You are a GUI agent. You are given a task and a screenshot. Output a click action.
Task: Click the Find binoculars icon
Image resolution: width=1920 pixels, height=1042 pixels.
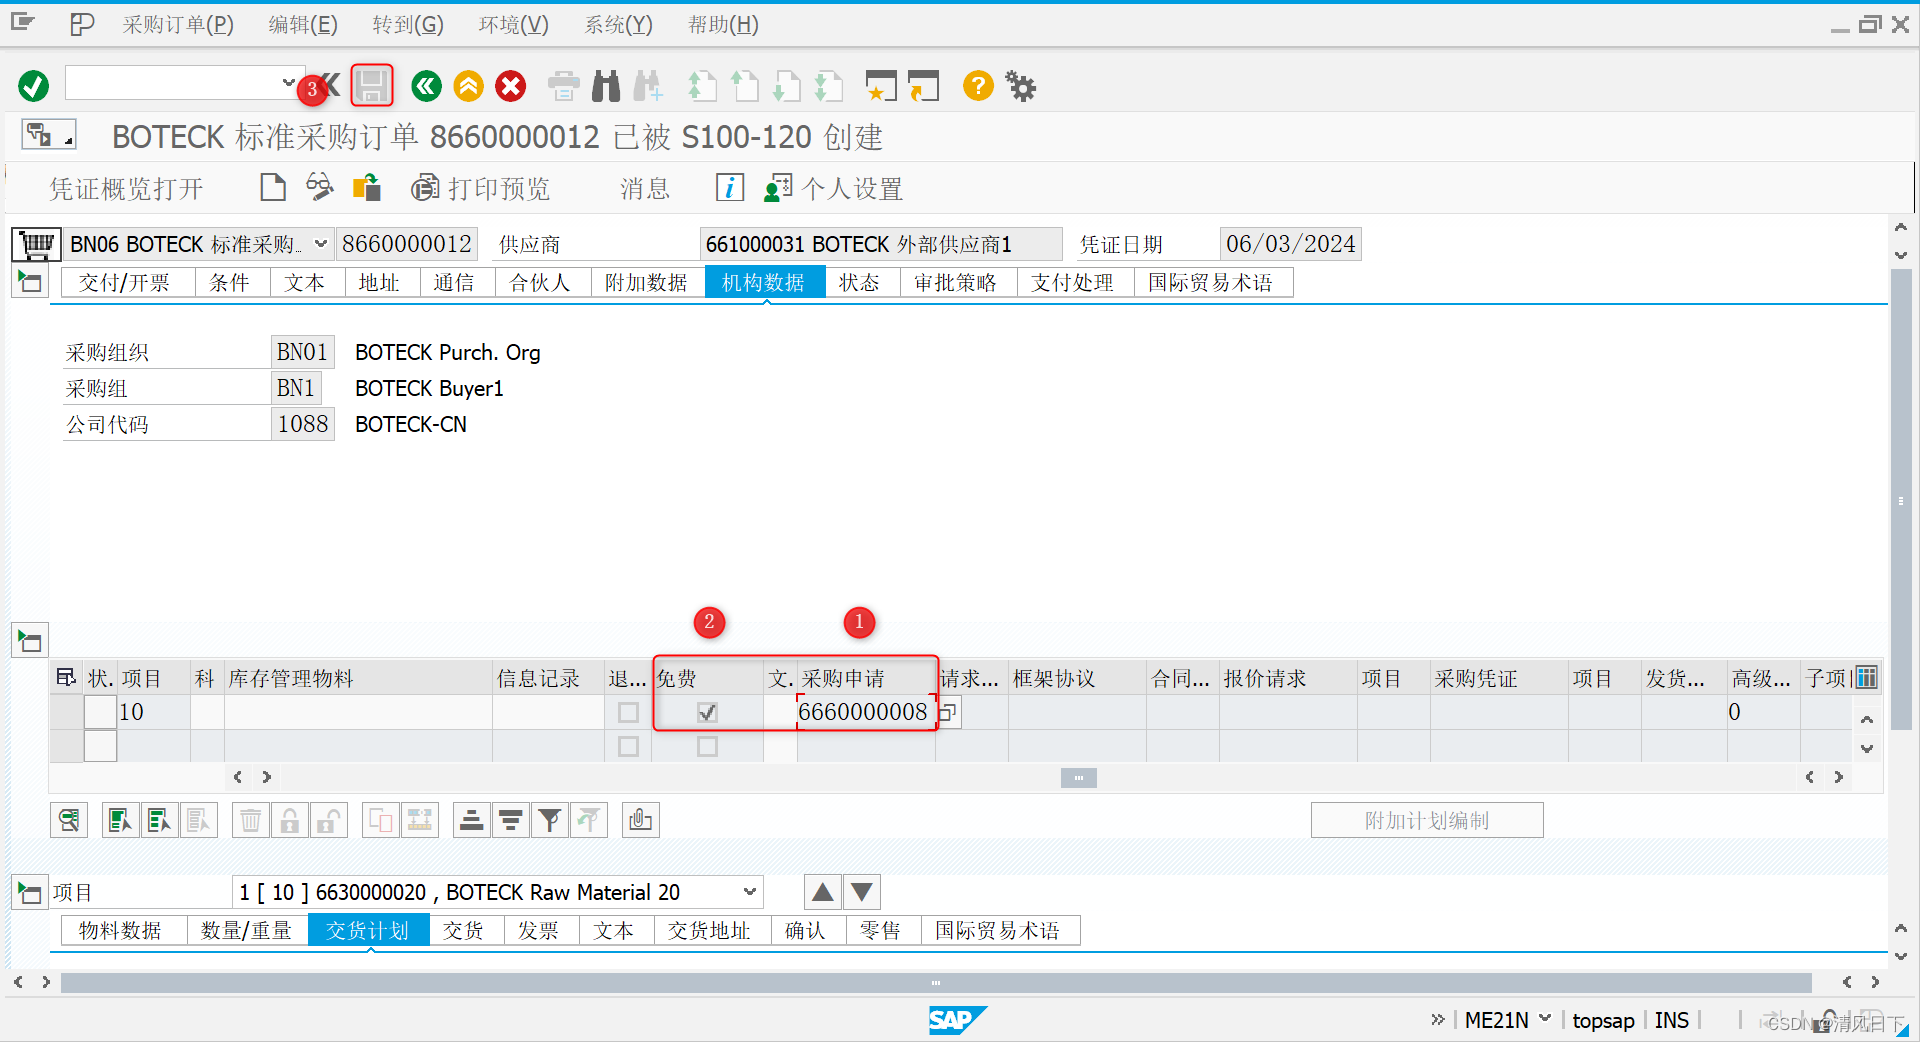coord(606,86)
